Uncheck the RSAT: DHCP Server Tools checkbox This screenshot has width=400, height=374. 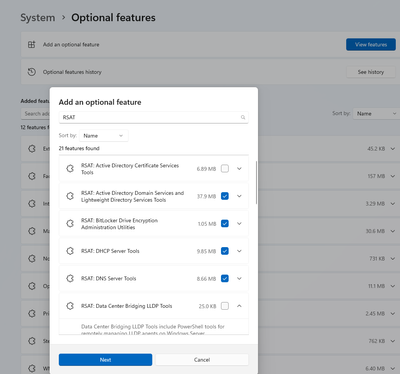coord(225,251)
